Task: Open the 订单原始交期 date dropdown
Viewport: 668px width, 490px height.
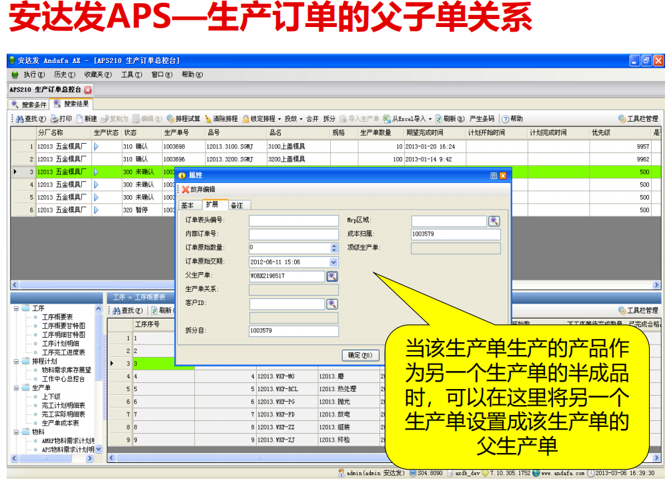Action: (x=333, y=260)
